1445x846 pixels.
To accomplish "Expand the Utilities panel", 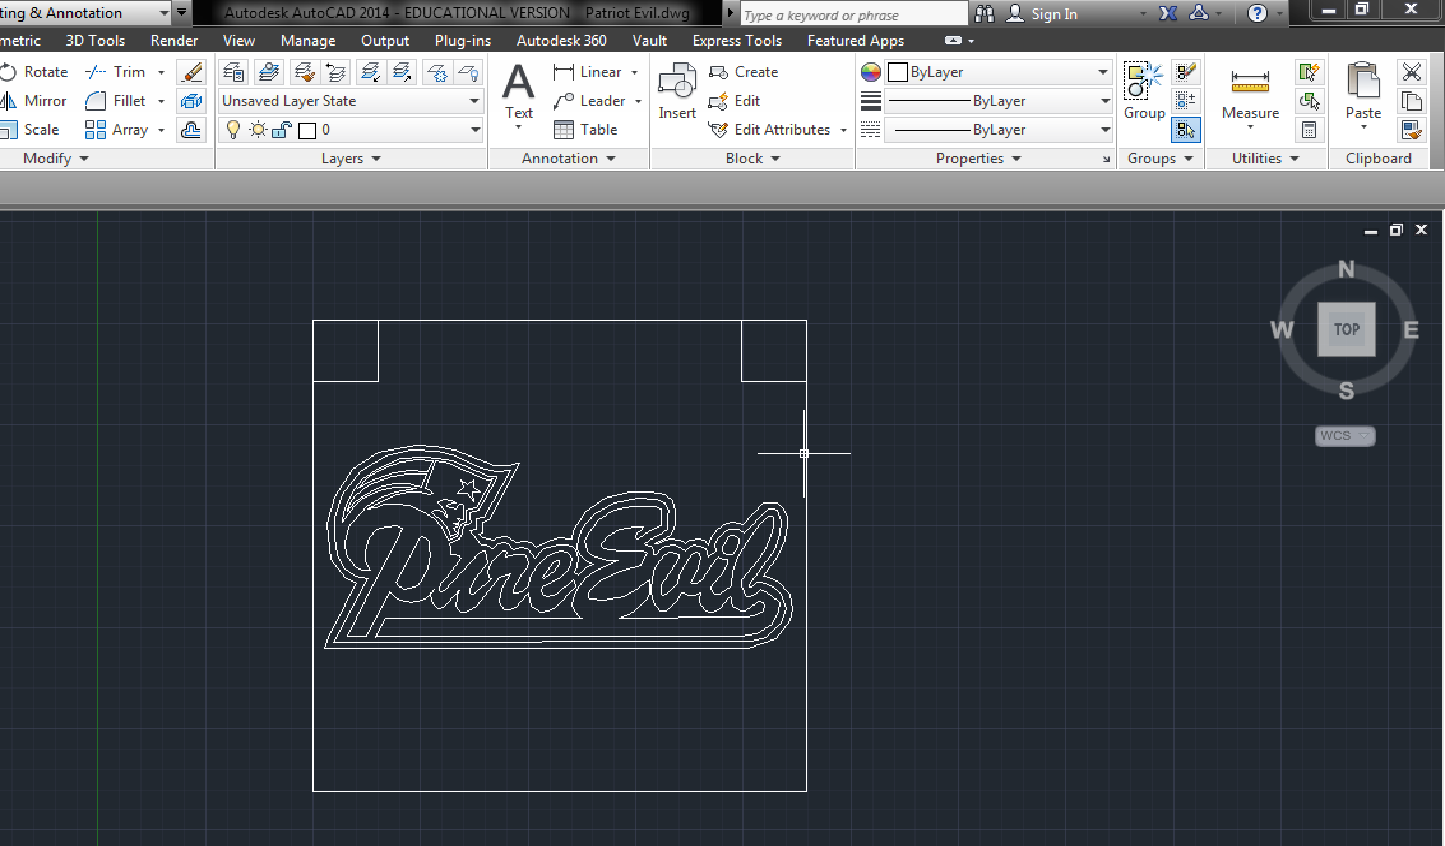I will (x=1265, y=158).
